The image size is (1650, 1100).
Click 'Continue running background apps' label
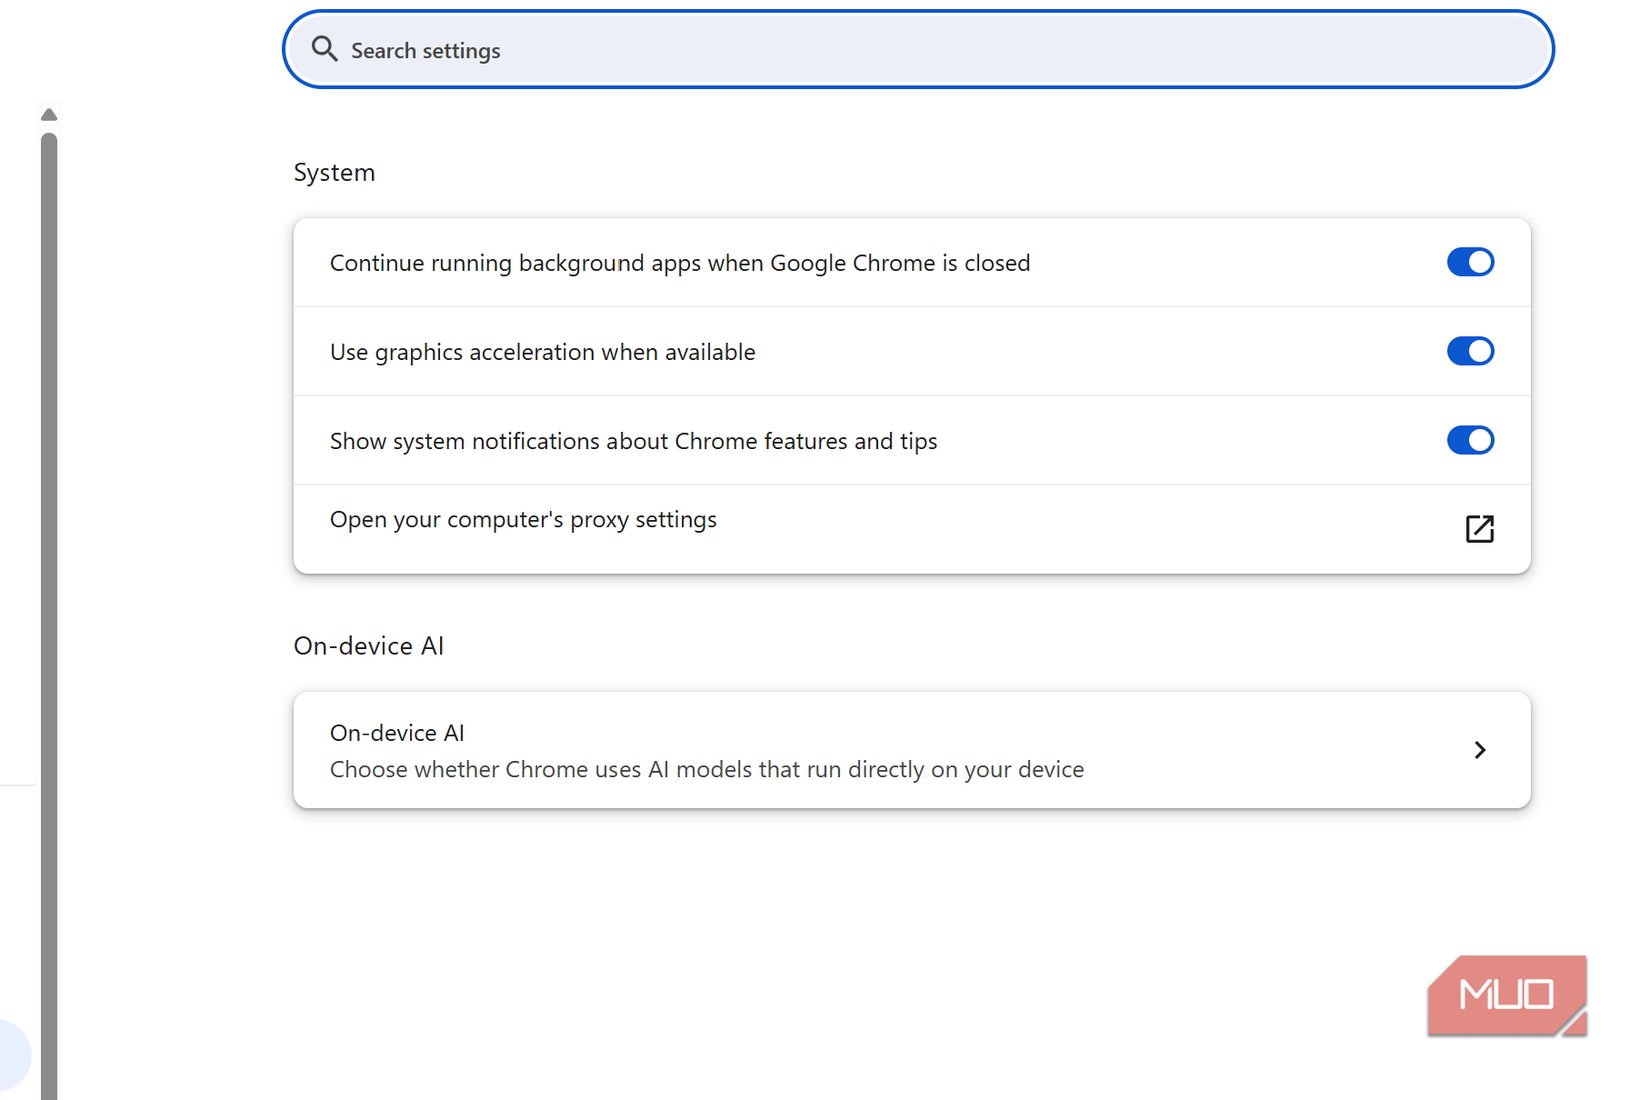pyautogui.click(x=680, y=263)
